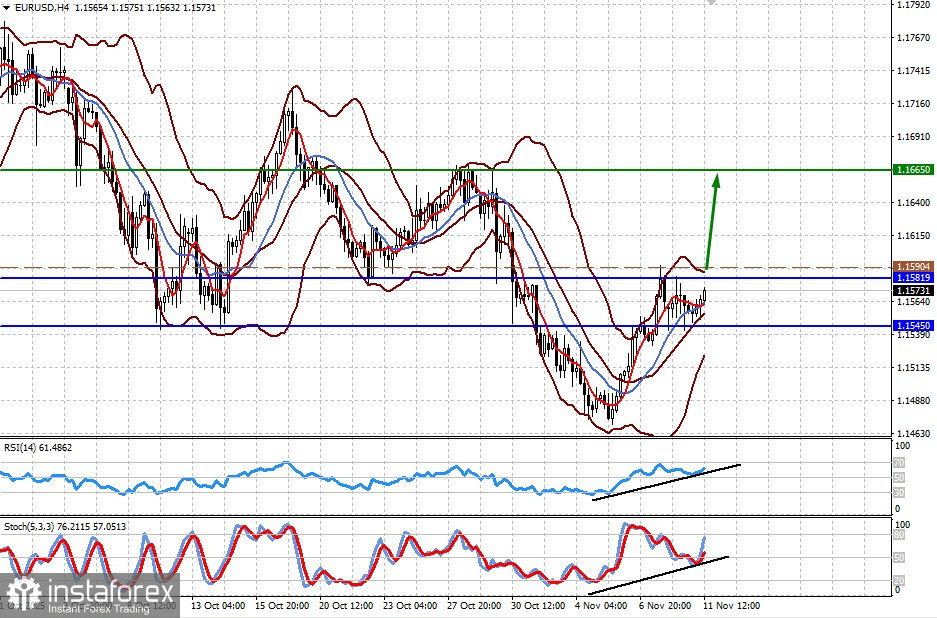
Task: Select the Stoch(5,3,3) indicator label
Action: [x=65, y=527]
